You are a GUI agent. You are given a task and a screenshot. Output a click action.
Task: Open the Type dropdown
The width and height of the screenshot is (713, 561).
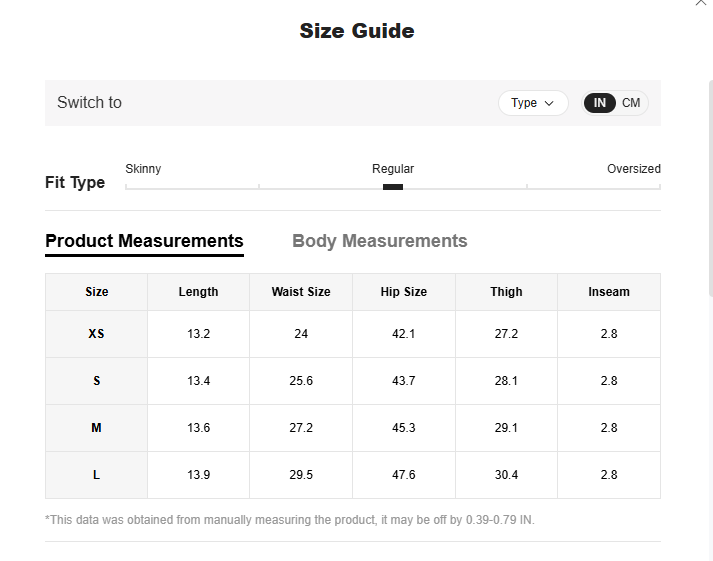coord(533,103)
